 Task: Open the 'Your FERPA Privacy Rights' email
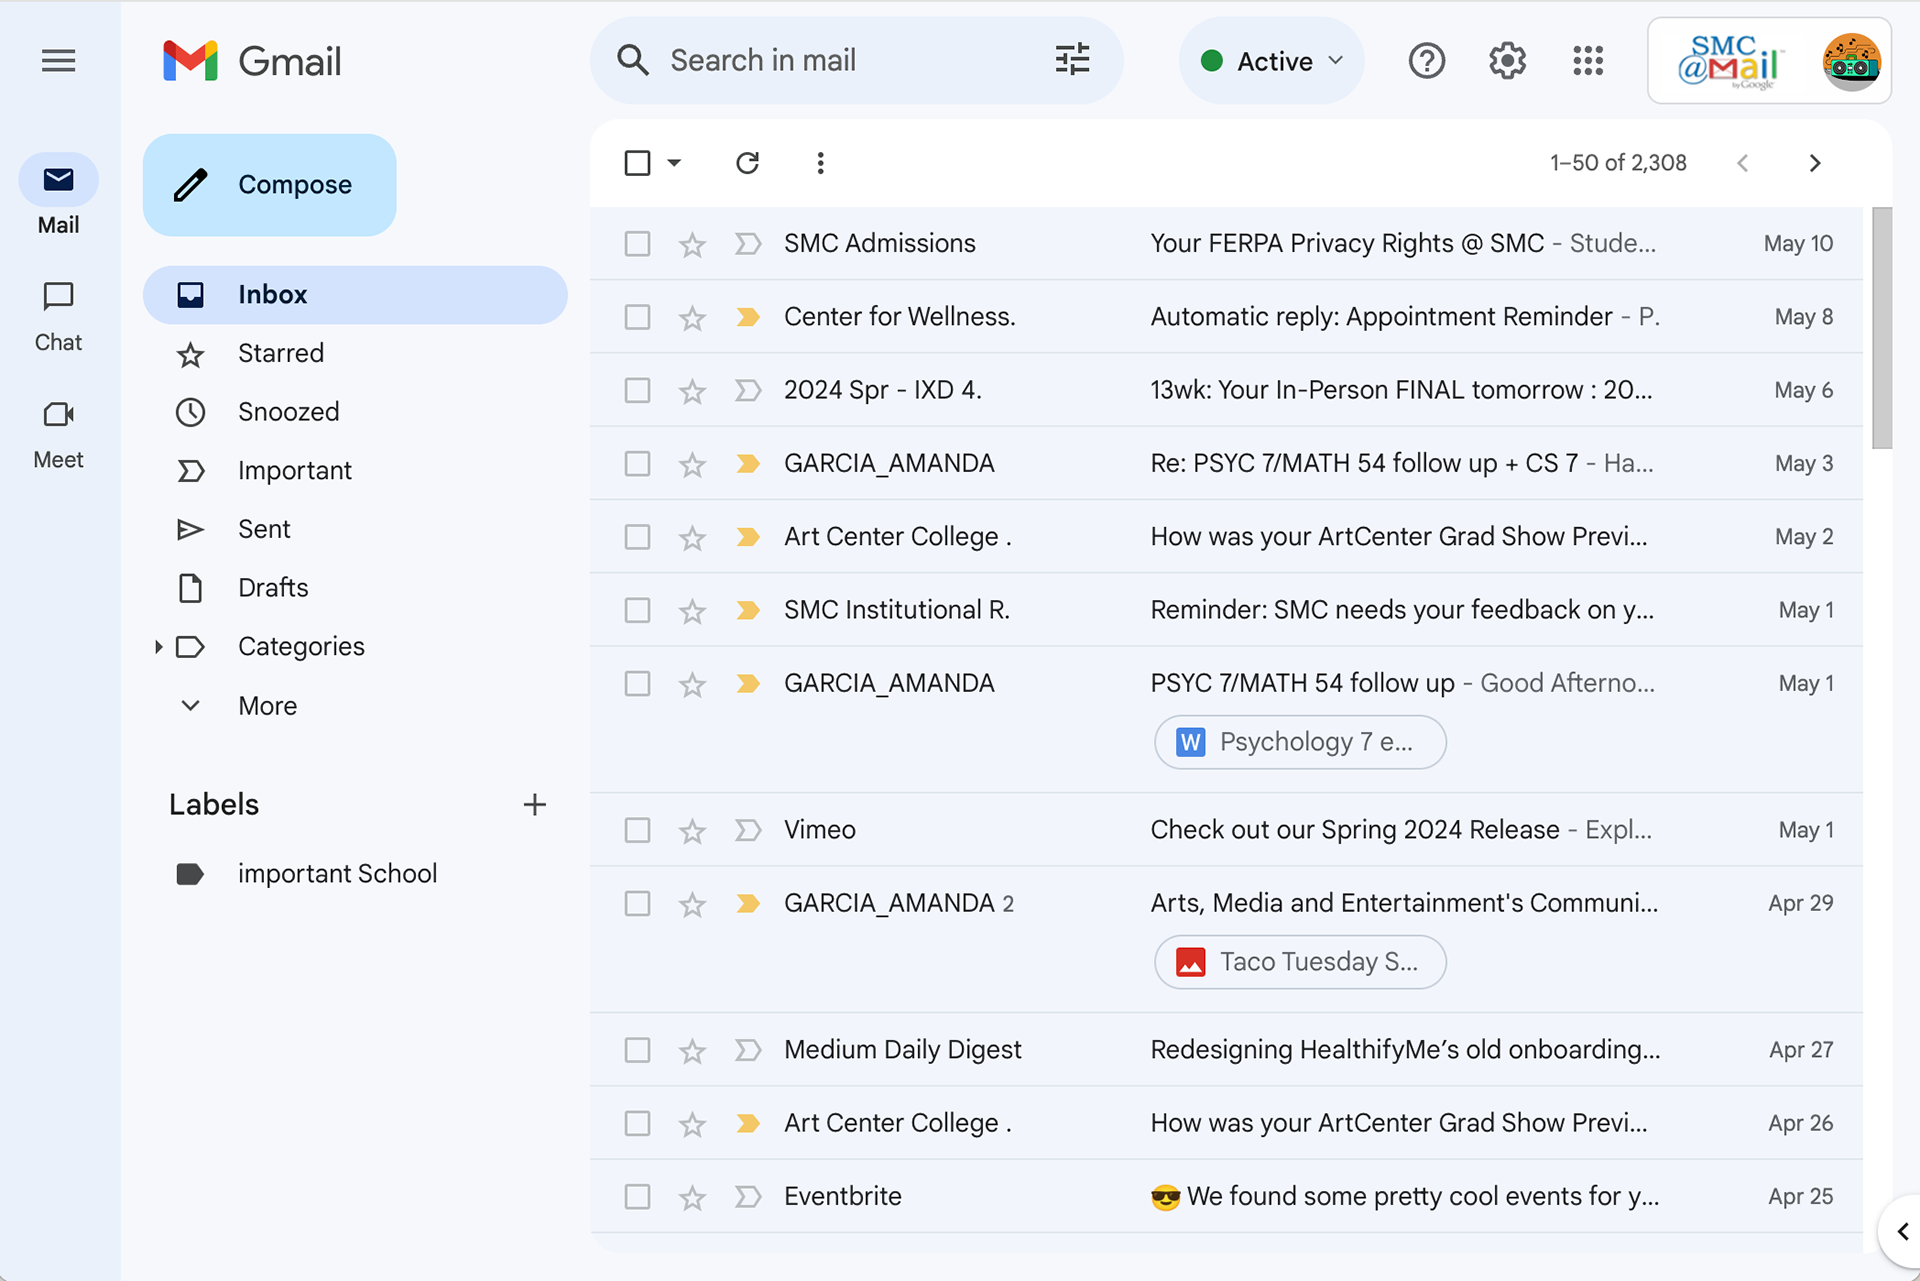(x=1226, y=244)
